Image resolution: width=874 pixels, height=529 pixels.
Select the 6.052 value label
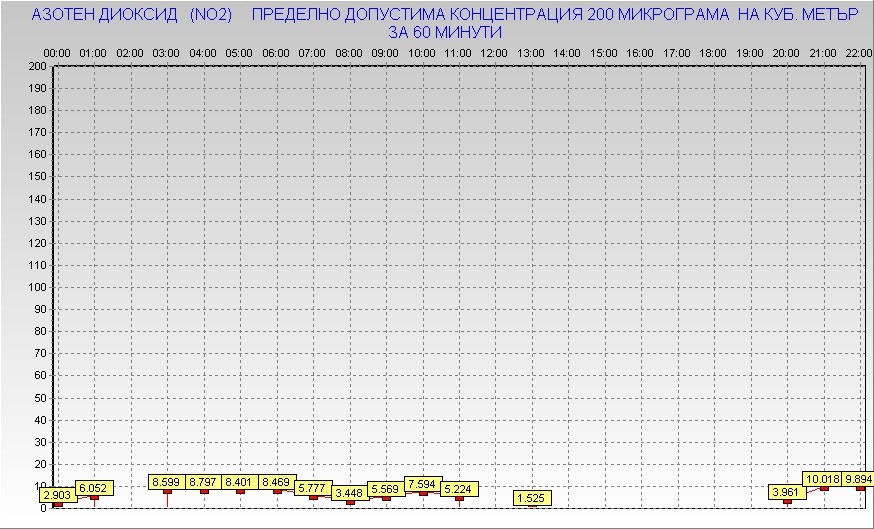tap(94, 487)
